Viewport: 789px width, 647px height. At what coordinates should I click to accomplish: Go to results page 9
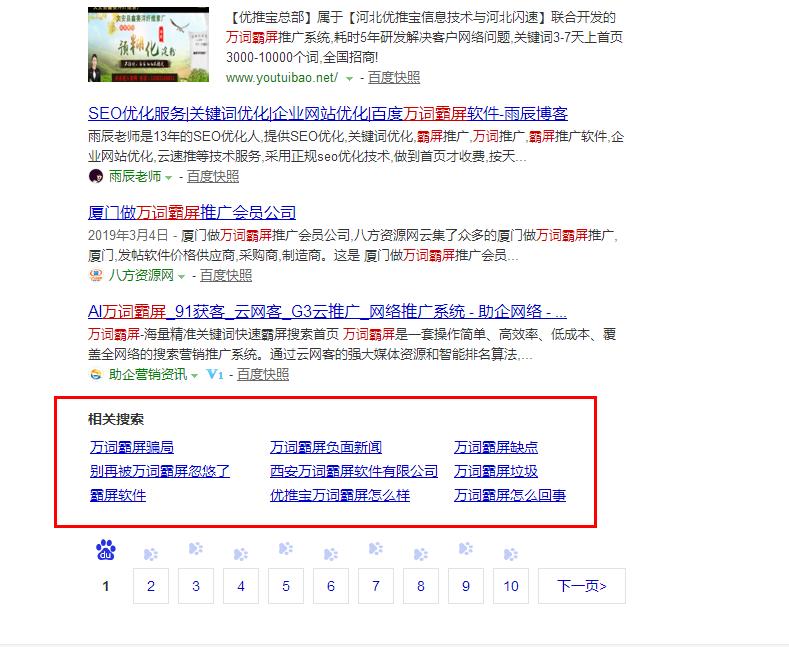(x=466, y=586)
